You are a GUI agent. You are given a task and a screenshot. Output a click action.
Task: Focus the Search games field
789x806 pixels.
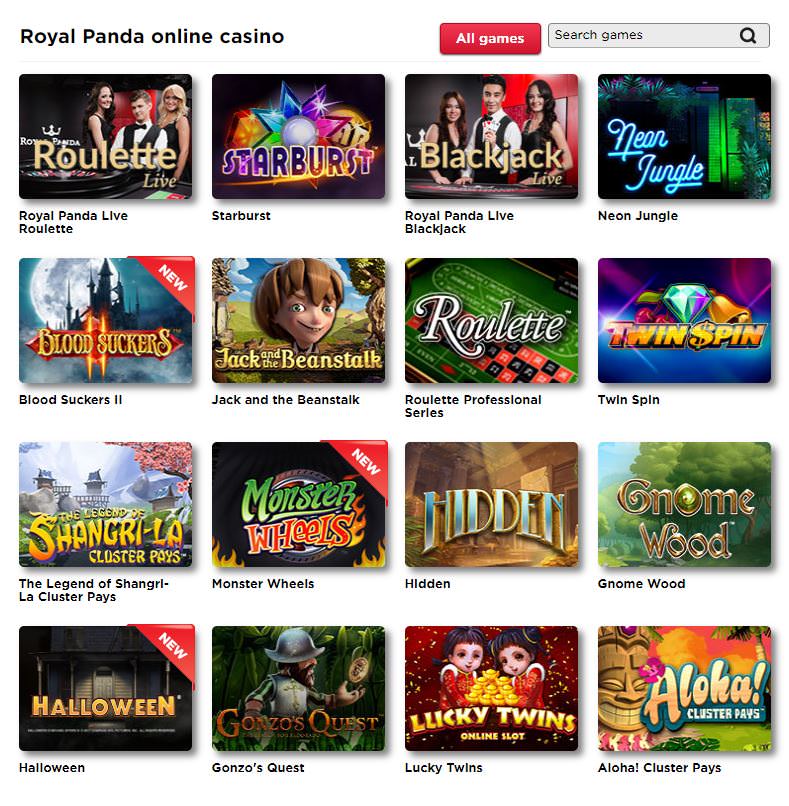point(658,35)
